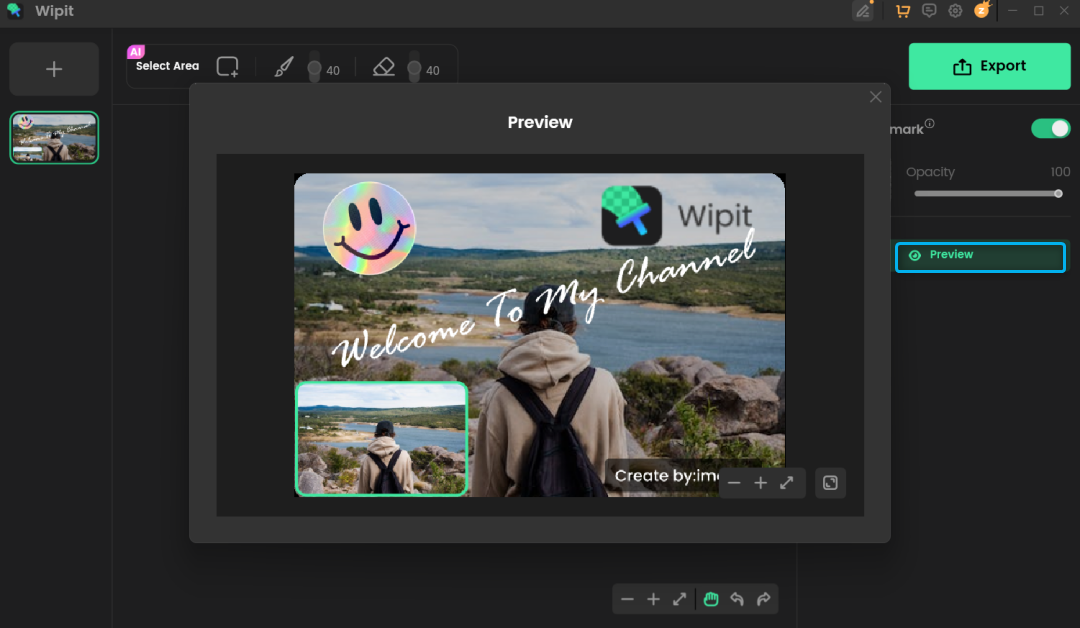
Task: Open the shopping cart in the title bar
Action: (x=902, y=11)
